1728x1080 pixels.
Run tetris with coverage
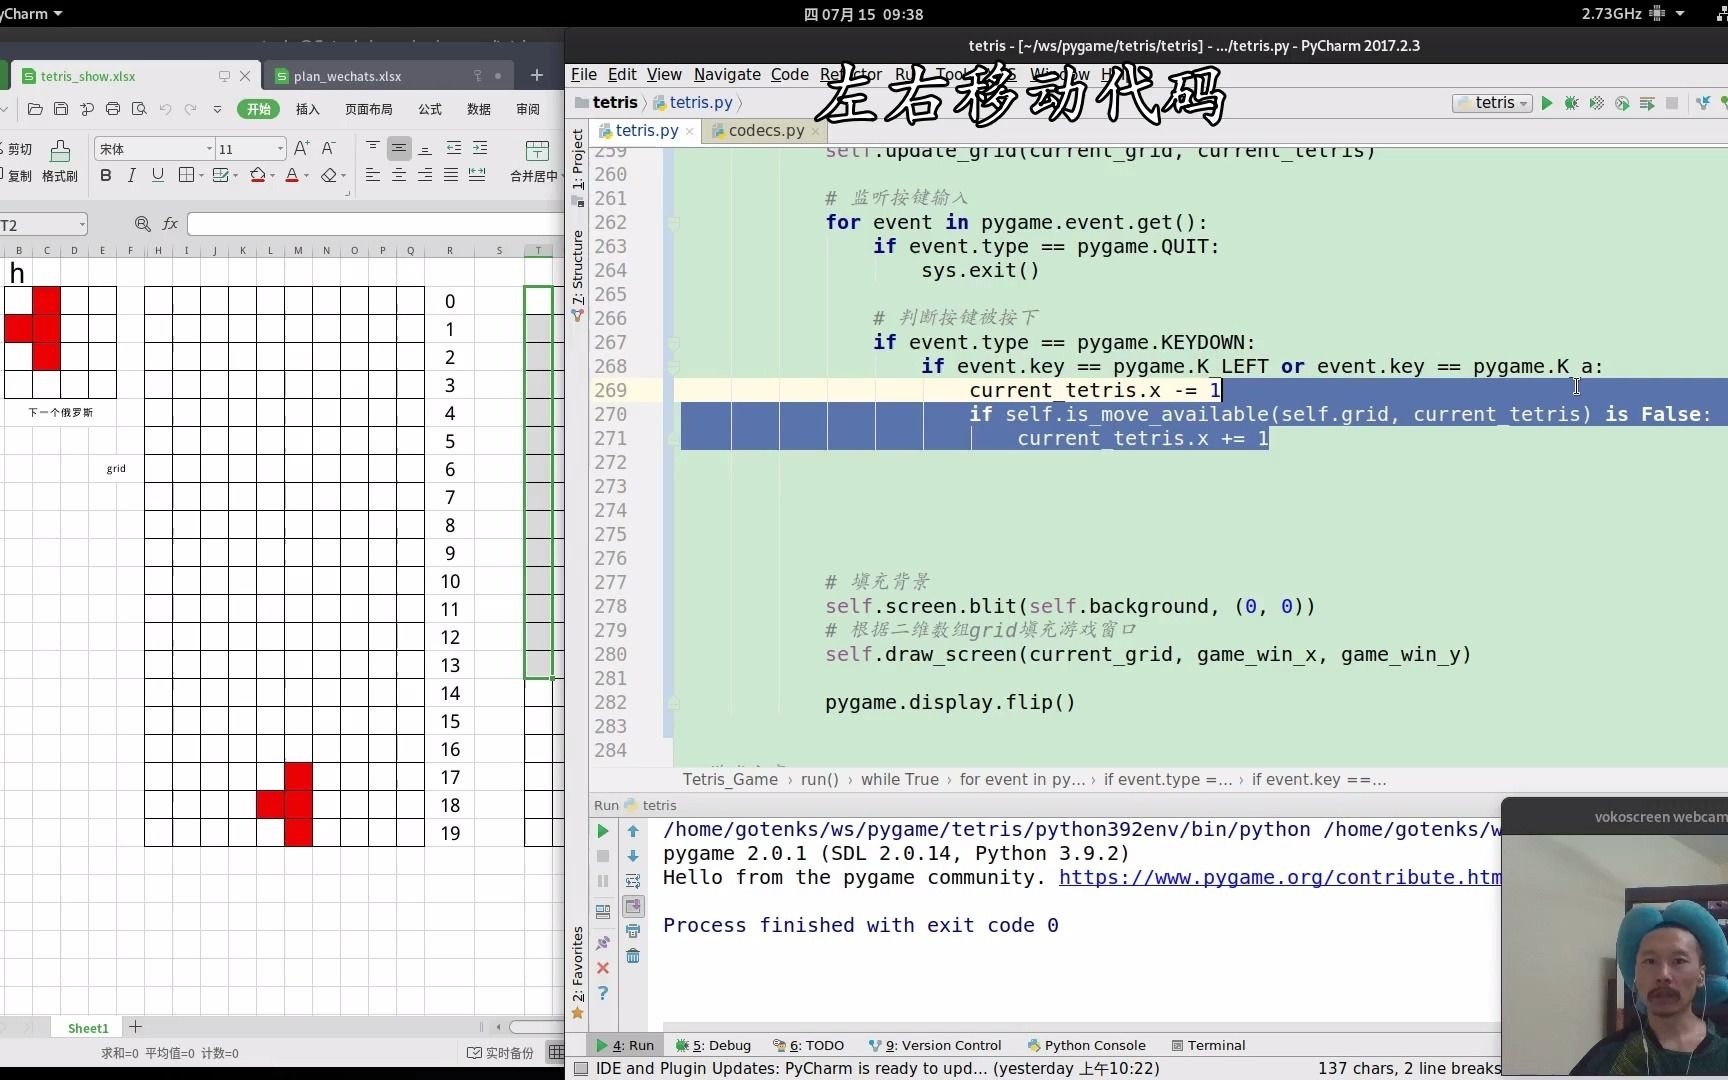click(x=1596, y=103)
